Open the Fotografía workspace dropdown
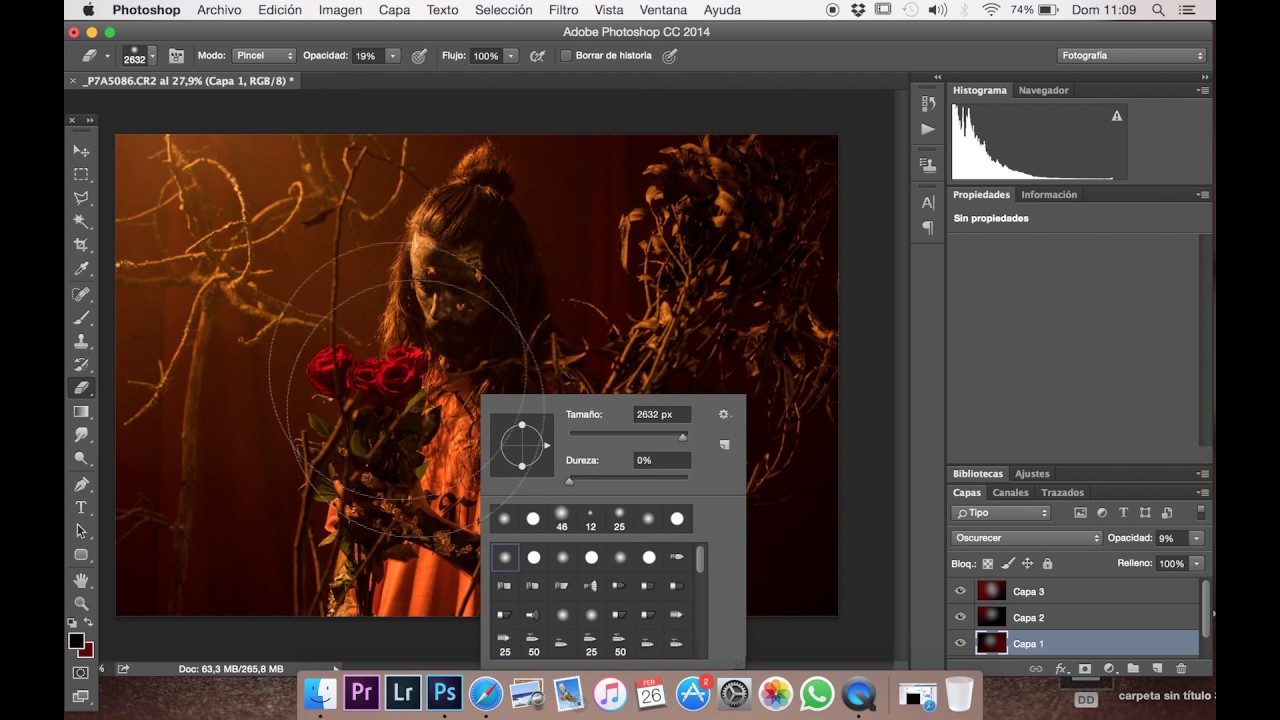The height and width of the screenshot is (720, 1280). tap(1132, 56)
